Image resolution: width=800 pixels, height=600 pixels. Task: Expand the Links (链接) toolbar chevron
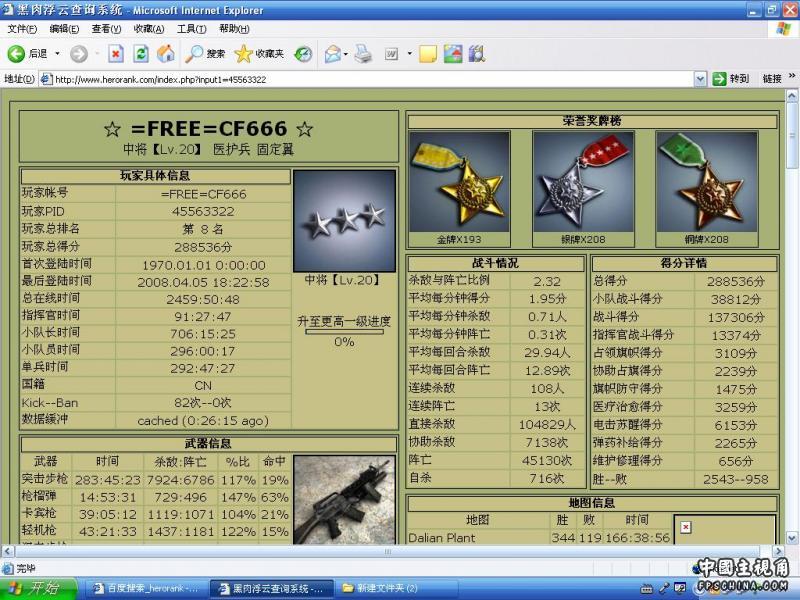[x=792, y=76]
